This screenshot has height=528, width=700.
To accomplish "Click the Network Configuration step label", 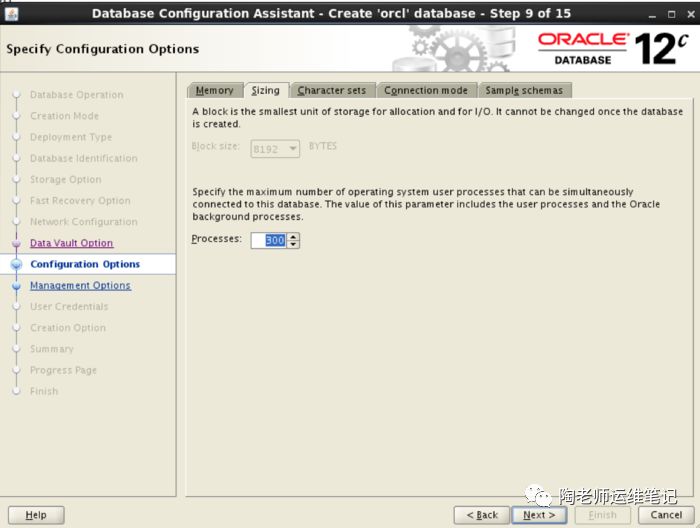I will [83, 222].
